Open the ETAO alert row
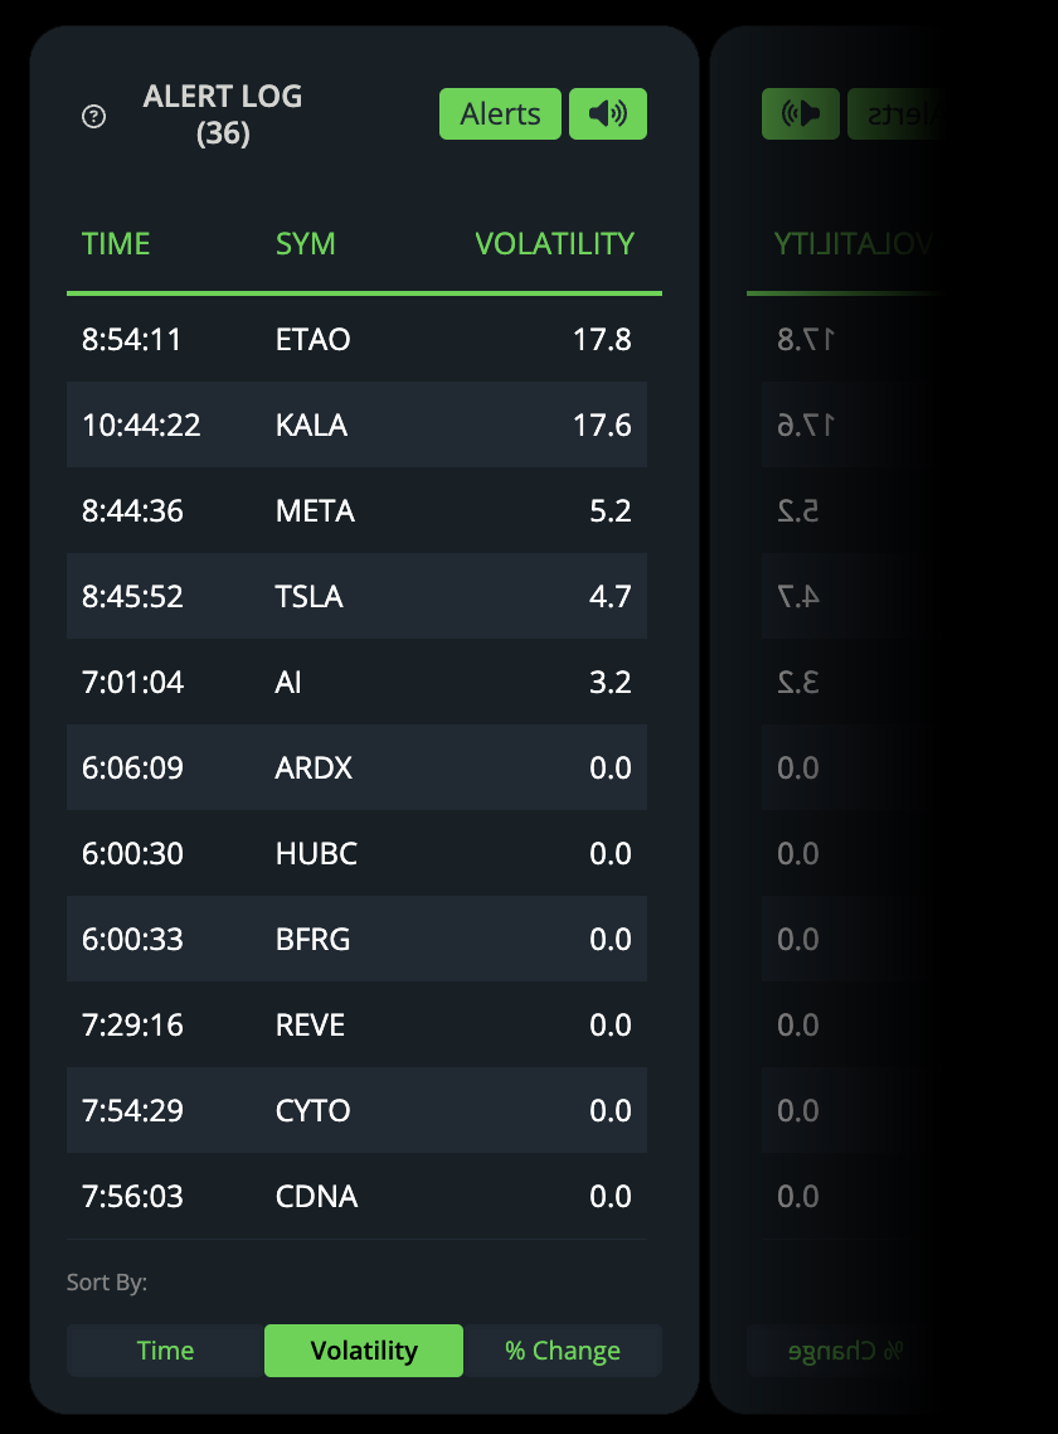Image resolution: width=1058 pixels, height=1434 pixels. click(356, 340)
